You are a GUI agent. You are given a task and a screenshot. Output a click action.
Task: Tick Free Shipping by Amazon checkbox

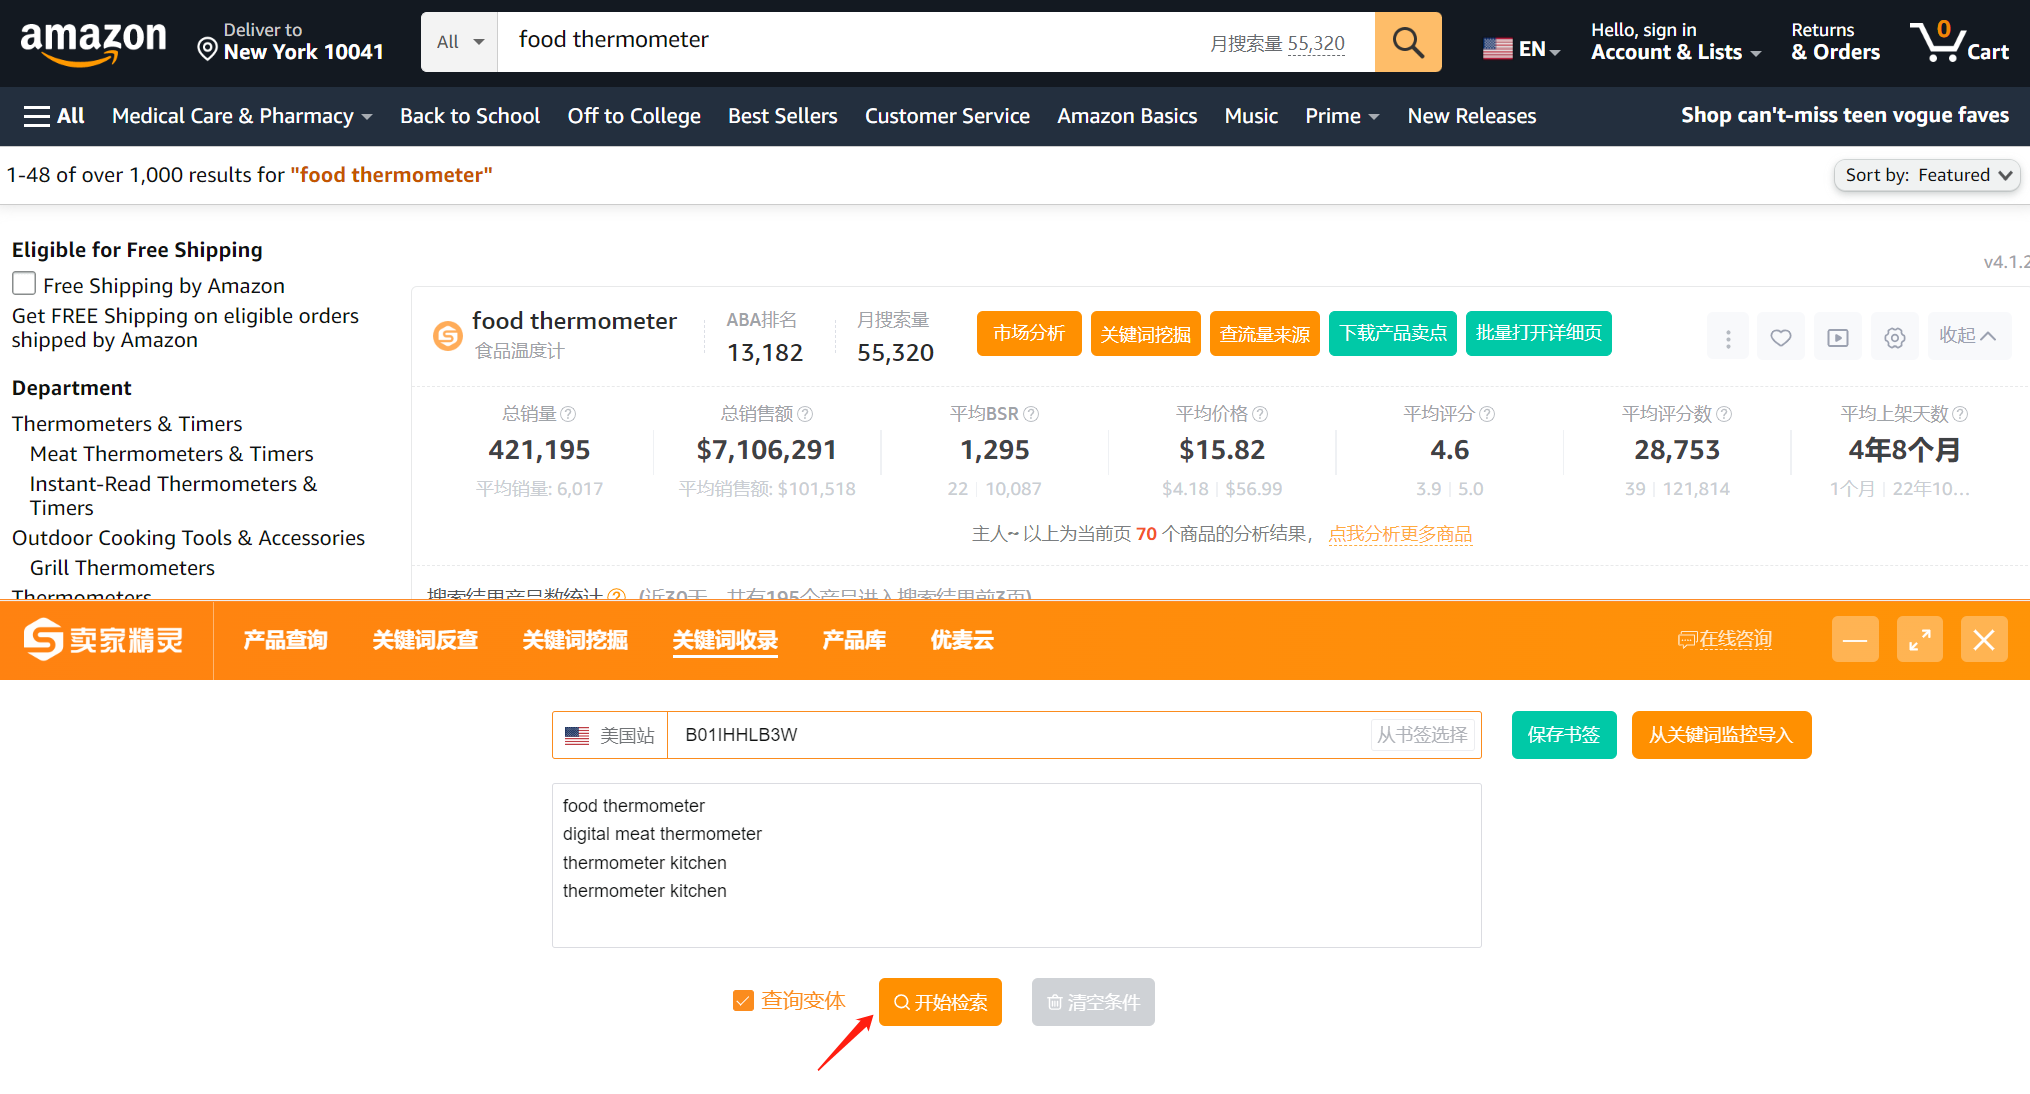(x=24, y=284)
